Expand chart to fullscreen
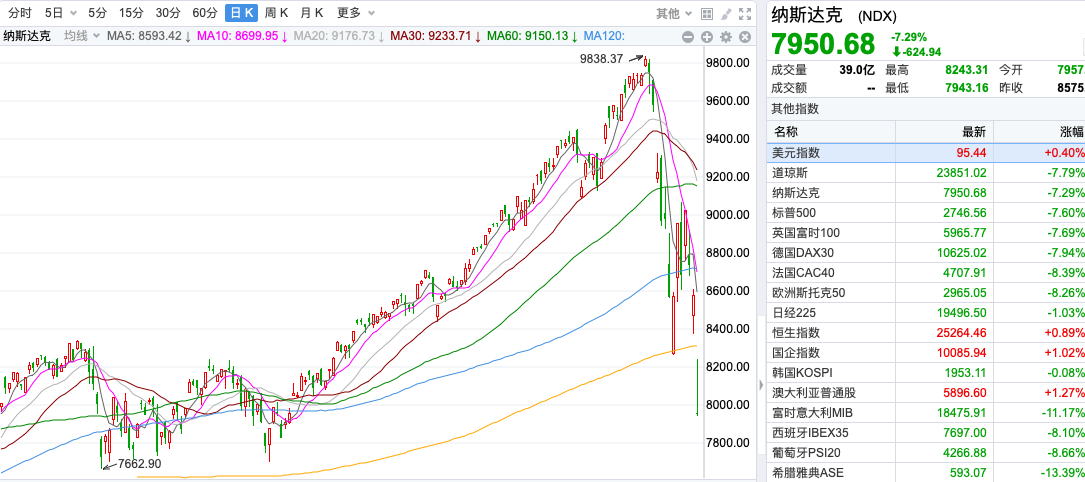1085x482 pixels. point(745,13)
